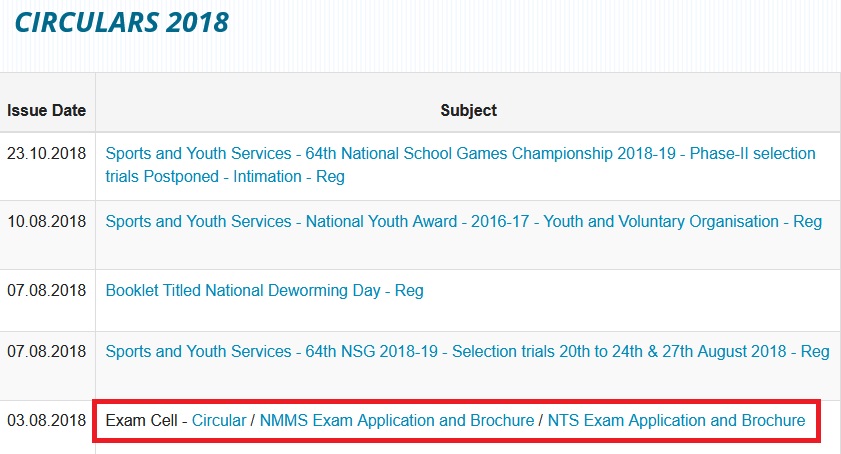Click the year 2018 in the page heading
The height and width of the screenshot is (454, 841).
tap(199, 20)
